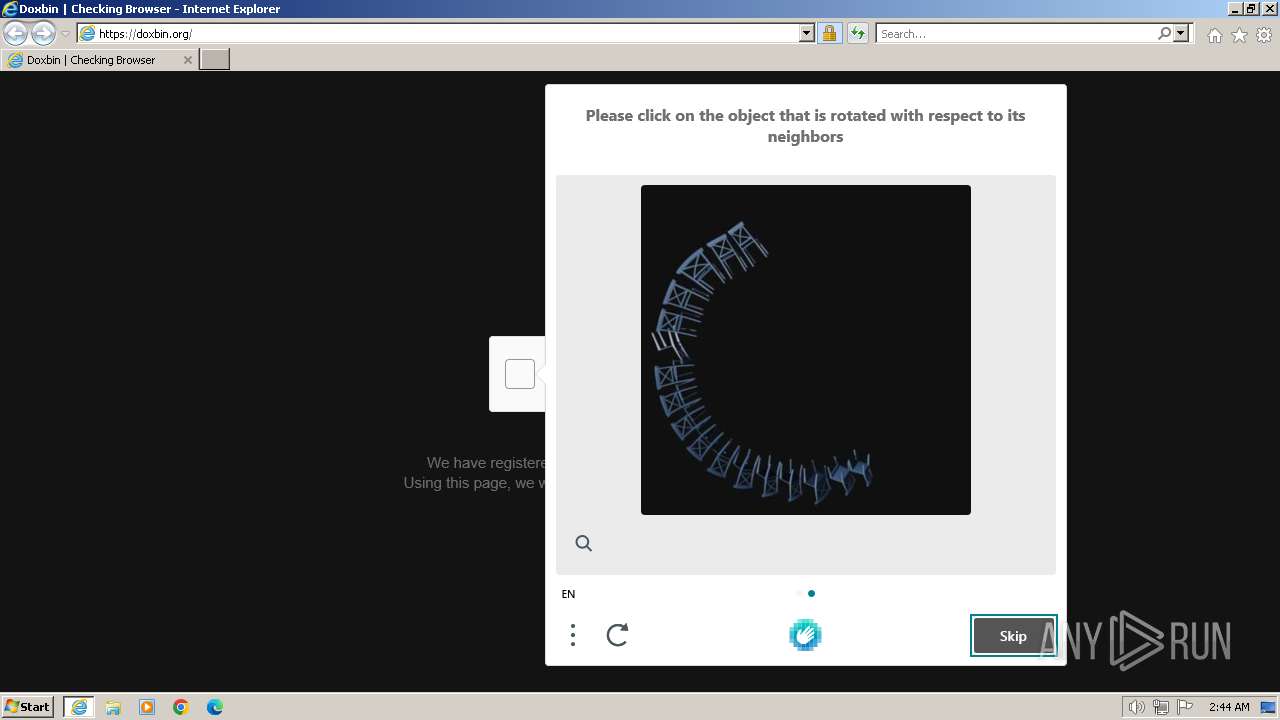Click the active challenge progress dot
The width and height of the screenshot is (1280, 720).
[x=811, y=593]
